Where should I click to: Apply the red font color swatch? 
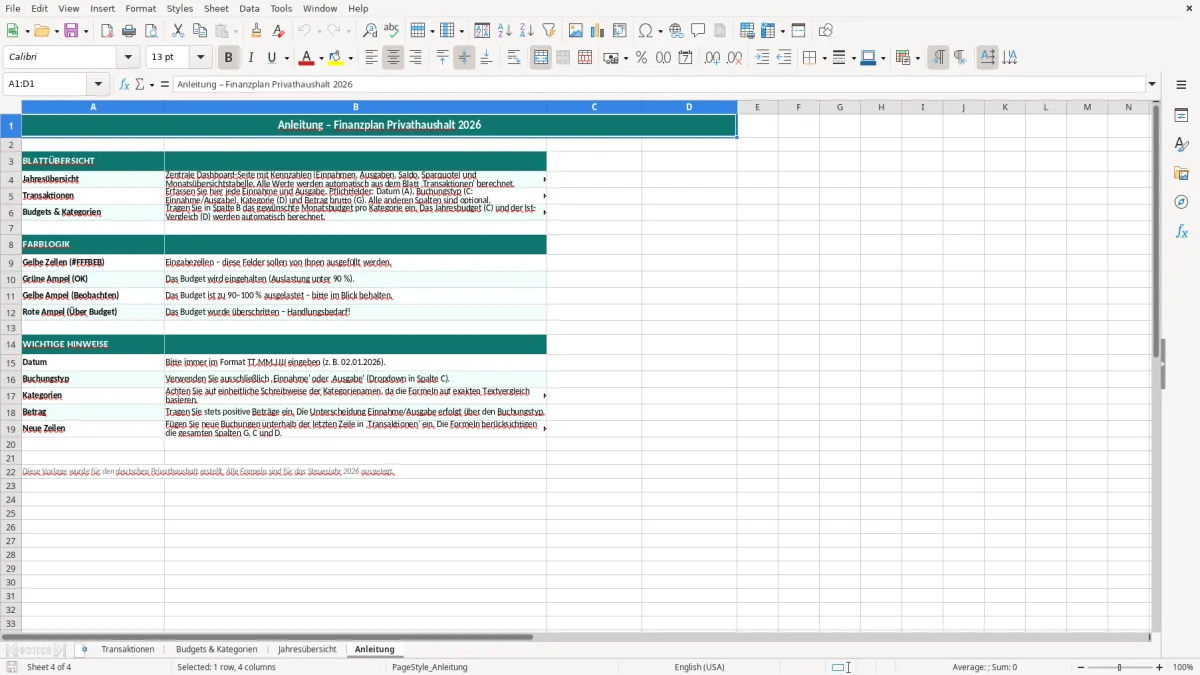[x=306, y=58]
